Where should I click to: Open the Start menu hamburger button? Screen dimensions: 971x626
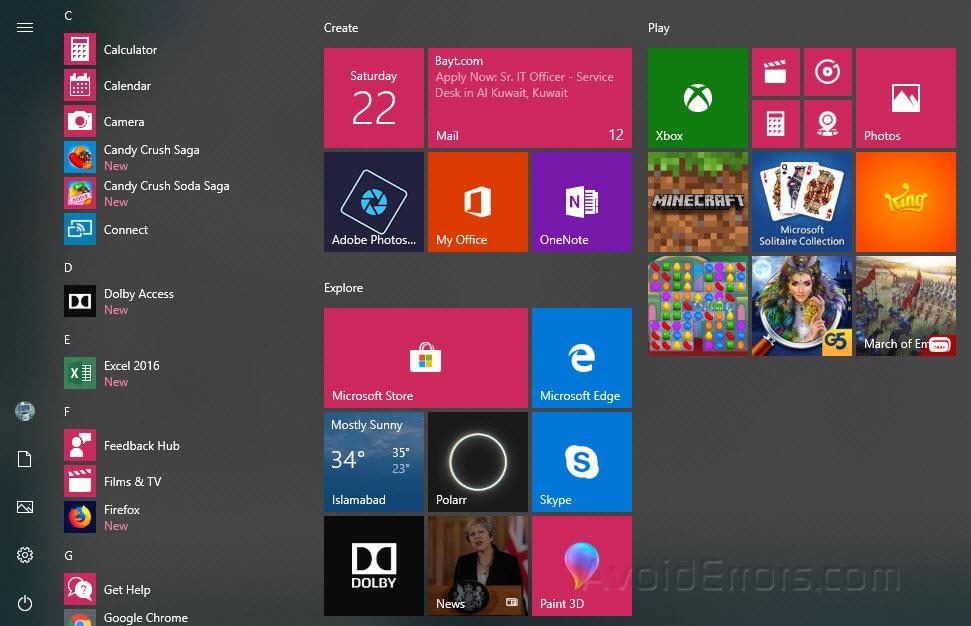click(x=25, y=27)
